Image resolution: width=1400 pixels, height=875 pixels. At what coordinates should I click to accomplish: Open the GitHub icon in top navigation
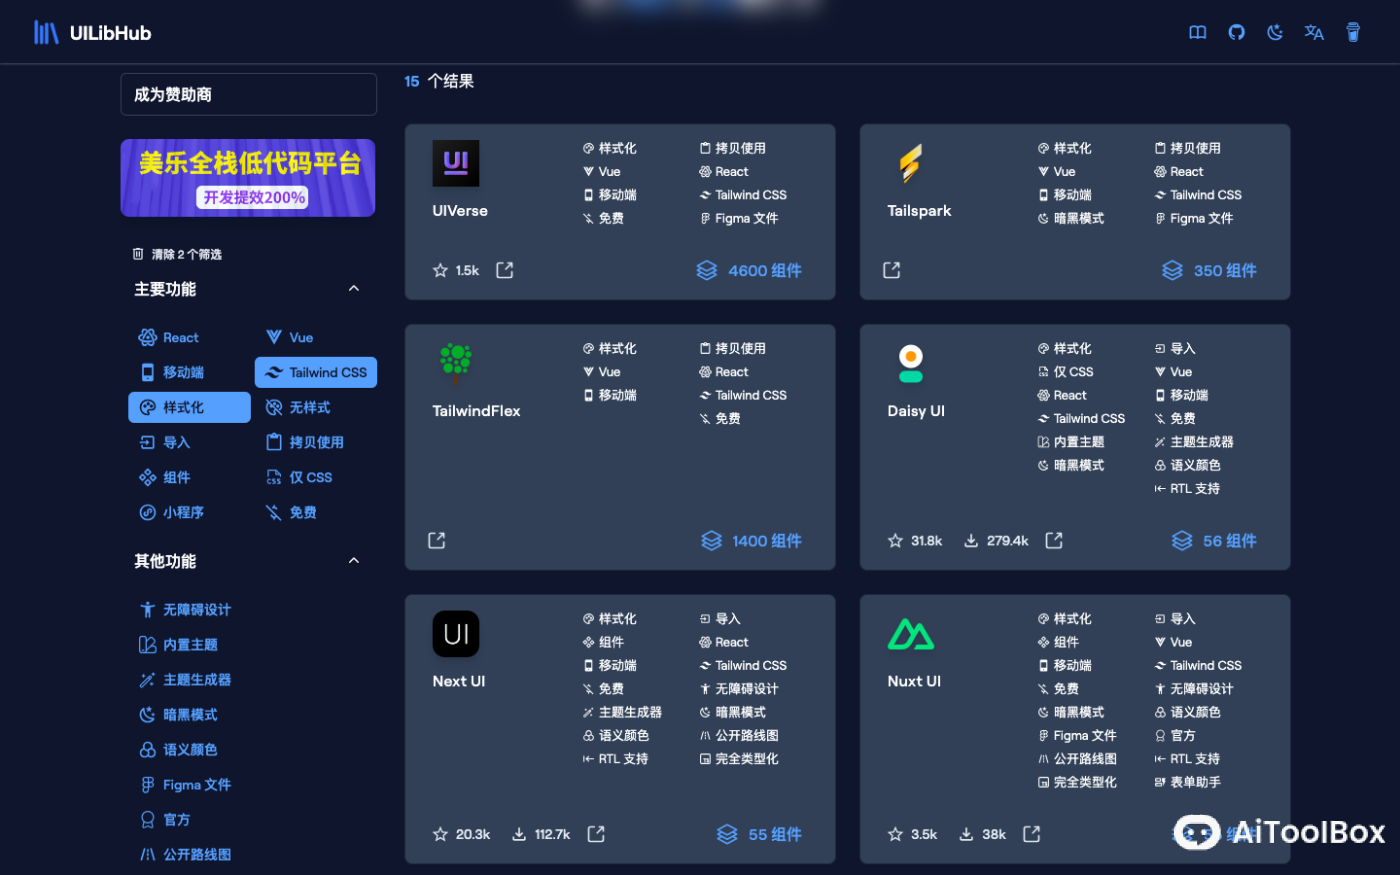tap(1236, 32)
